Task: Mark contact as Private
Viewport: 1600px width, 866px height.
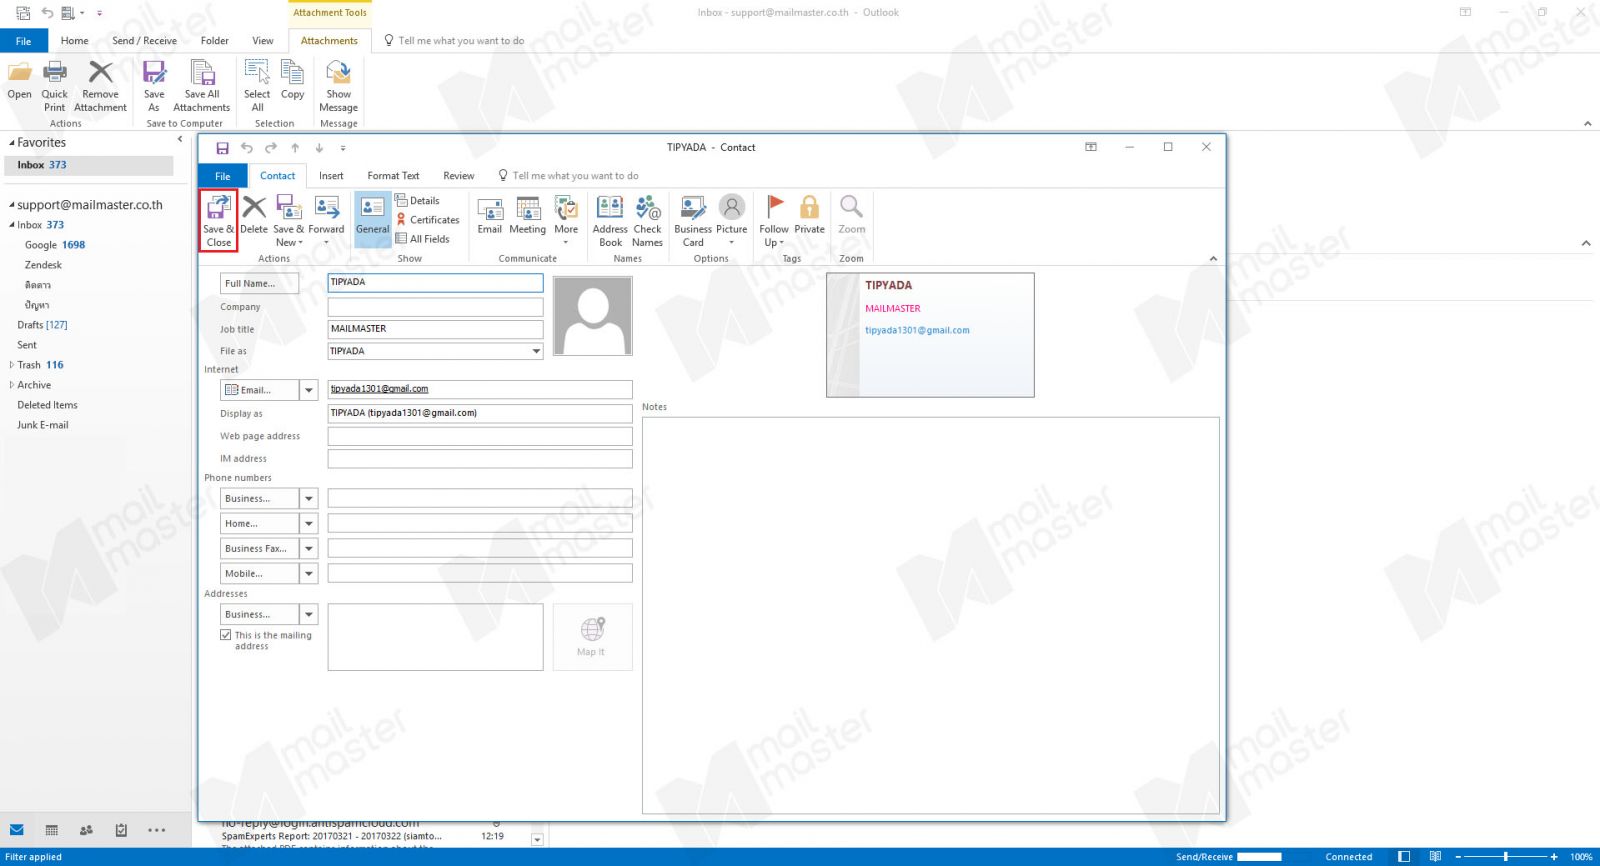Action: (809, 216)
